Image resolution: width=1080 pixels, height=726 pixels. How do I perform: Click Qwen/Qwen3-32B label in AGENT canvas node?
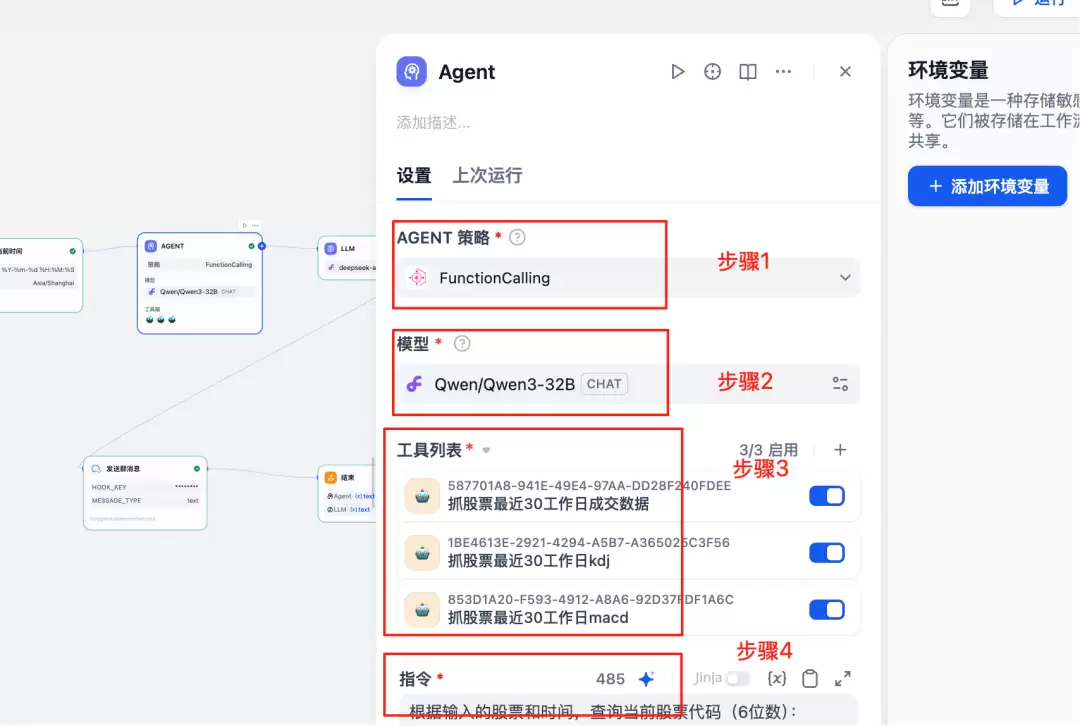[188, 291]
